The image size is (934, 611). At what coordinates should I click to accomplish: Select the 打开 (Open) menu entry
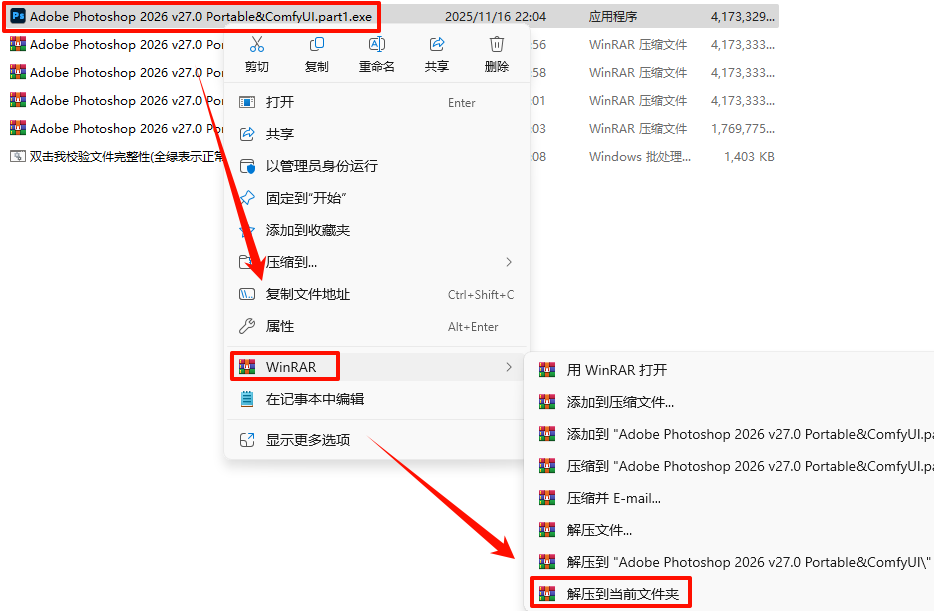point(376,102)
